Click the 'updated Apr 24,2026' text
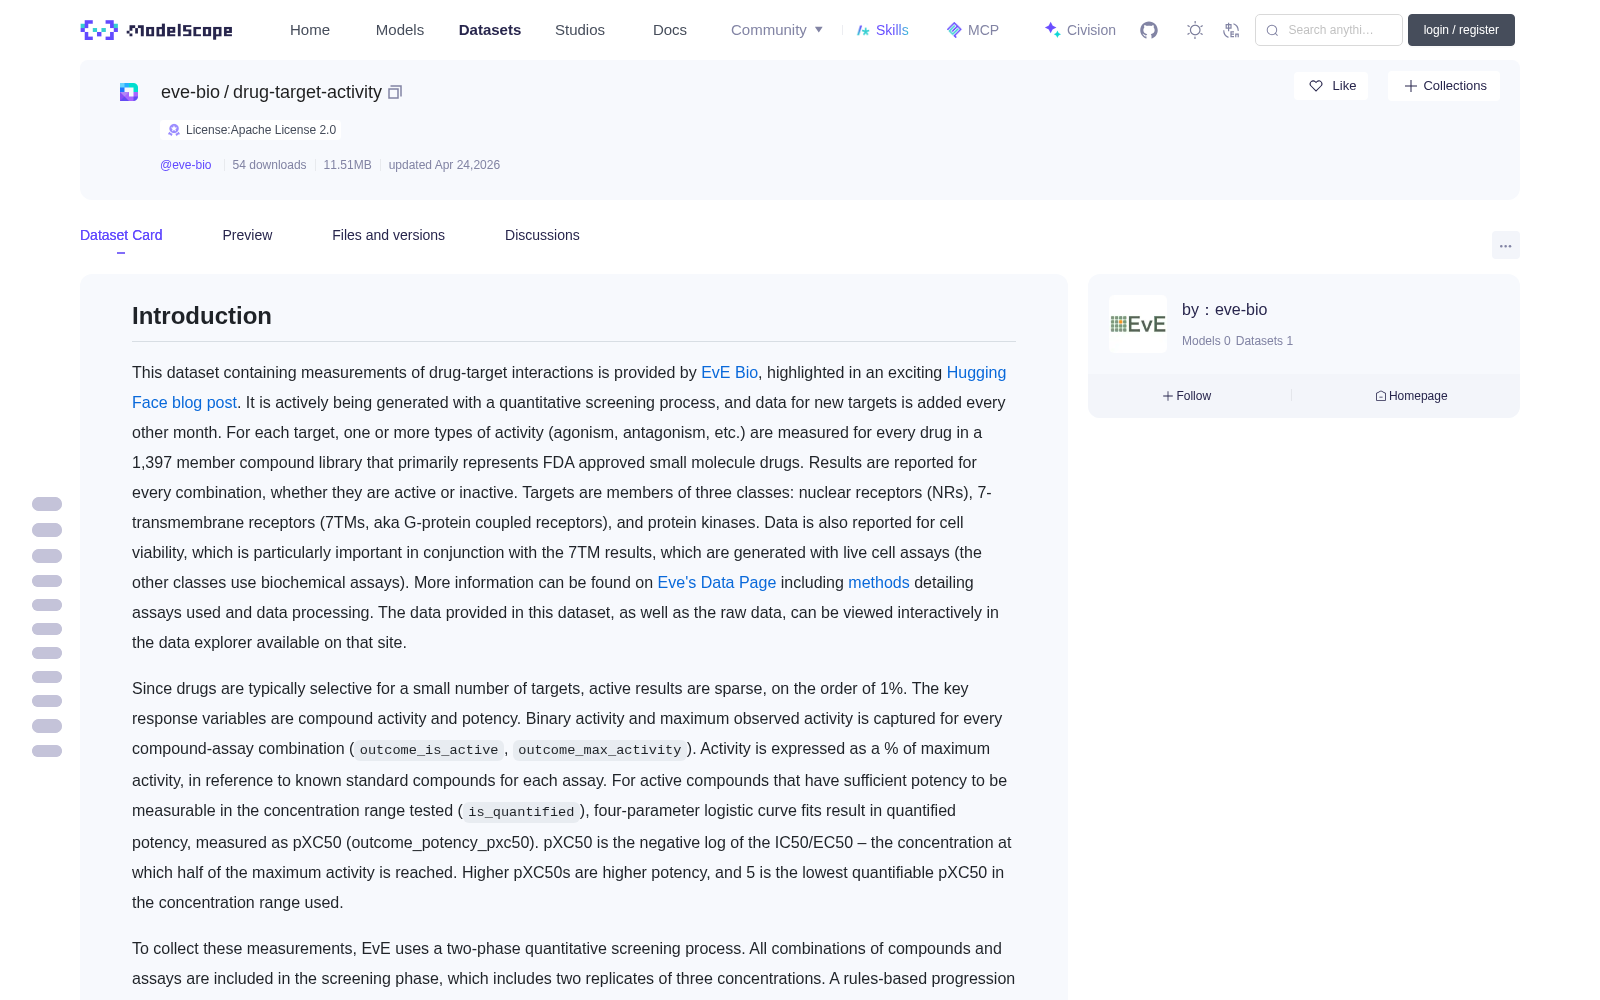Image resolution: width=1600 pixels, height=1000 pixels. point(444,165)
